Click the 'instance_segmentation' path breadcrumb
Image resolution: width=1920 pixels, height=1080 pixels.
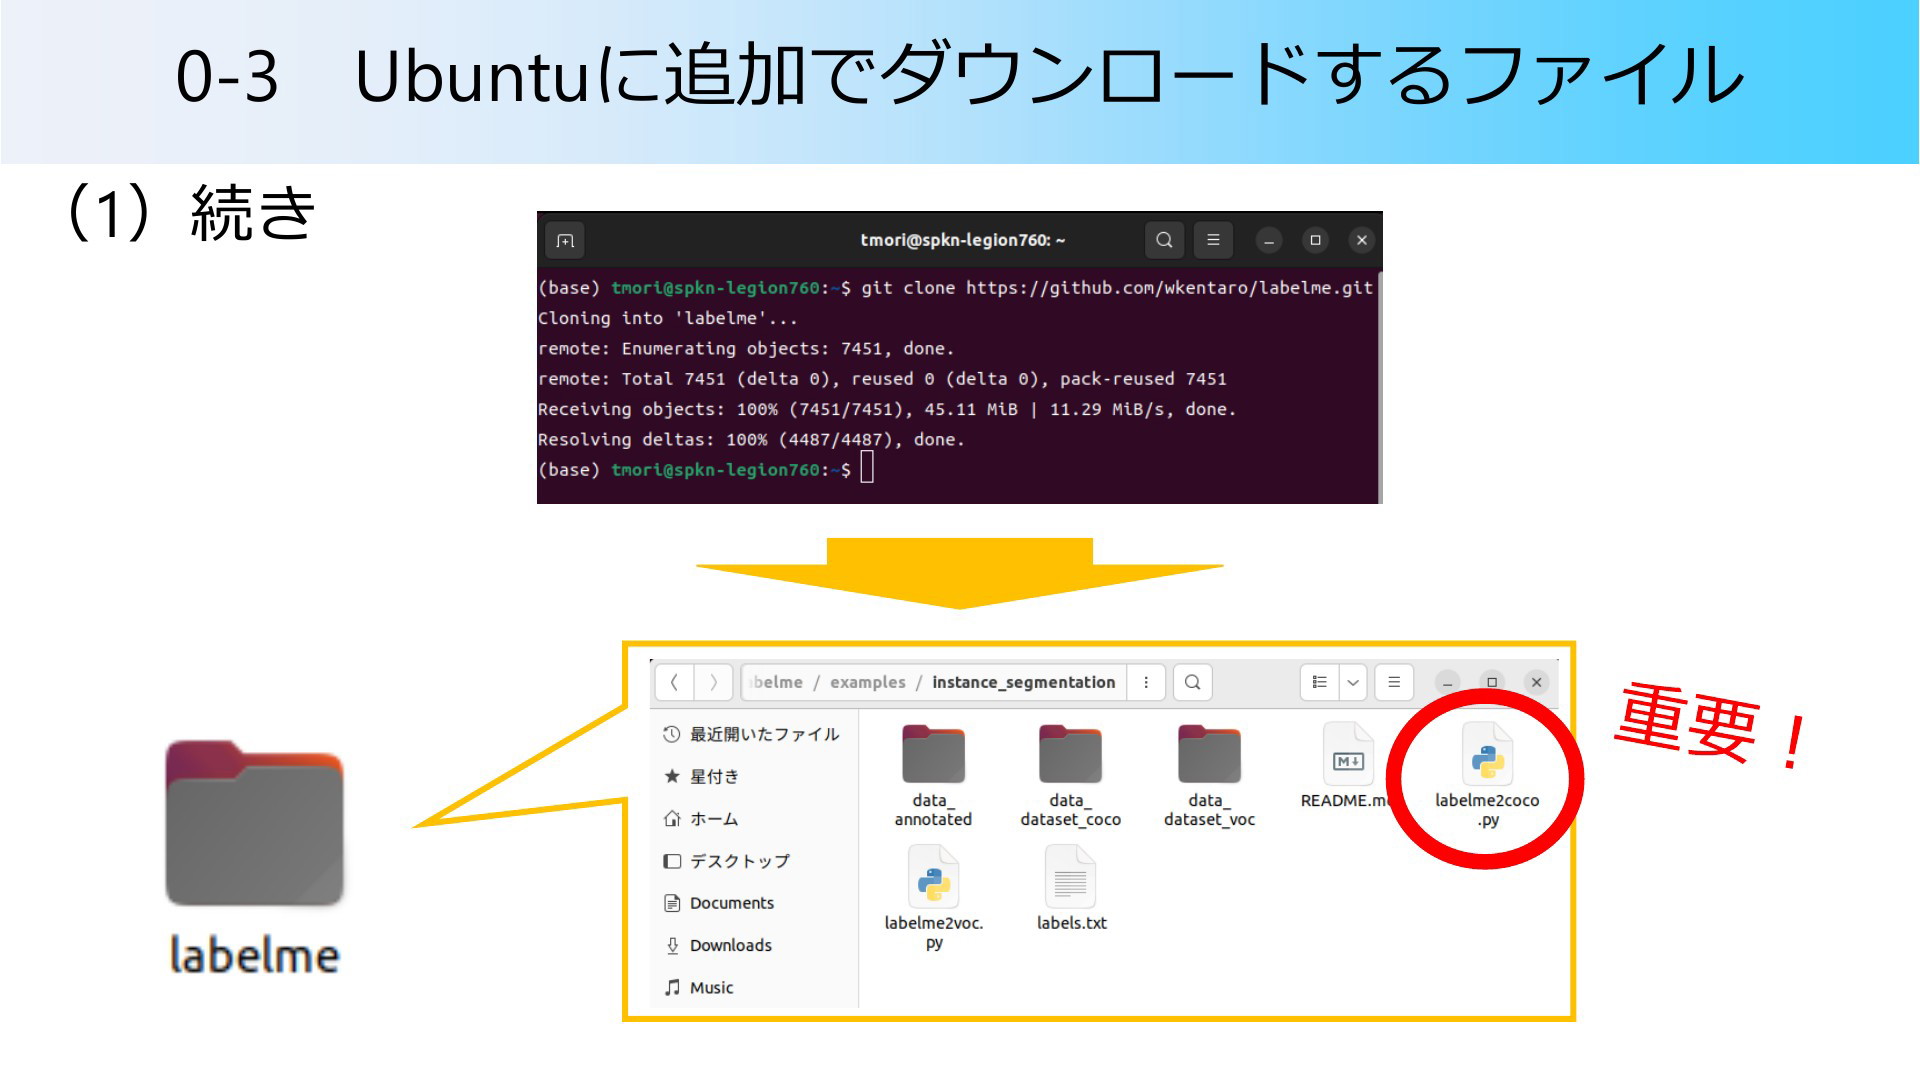(1023, 682)
